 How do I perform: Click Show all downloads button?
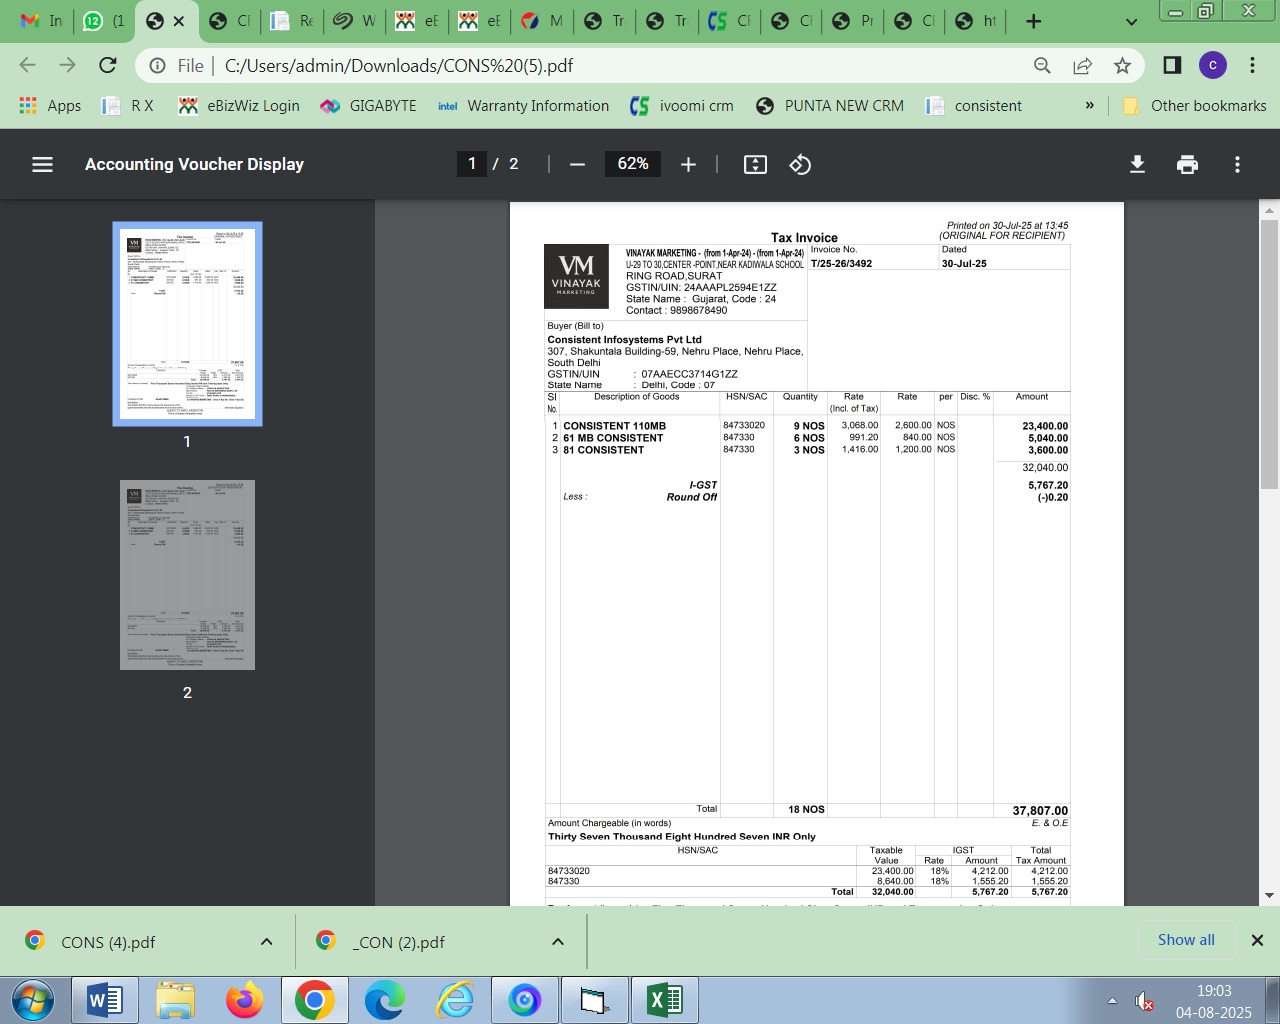click(x=1186, y=940)
